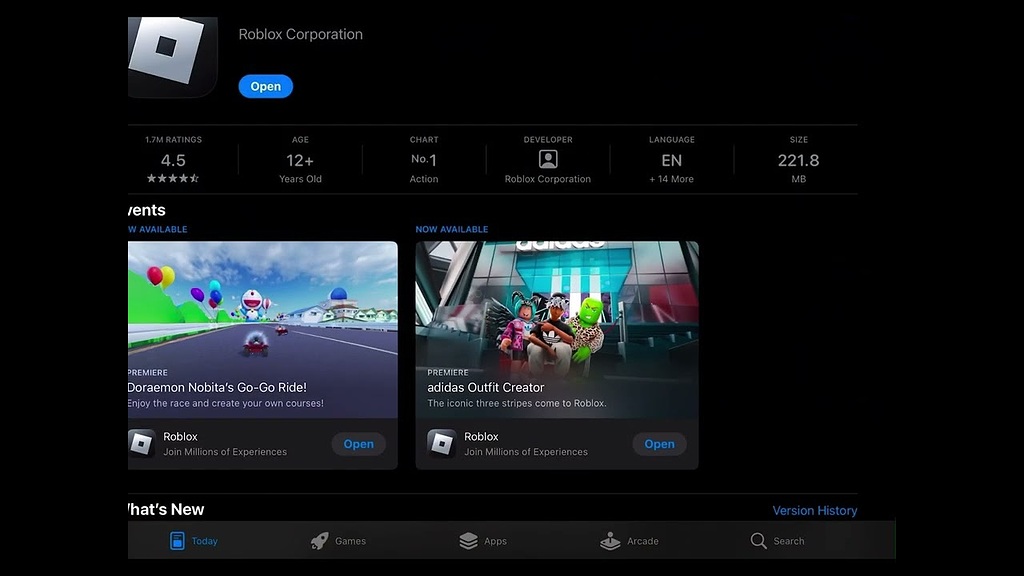The width and height of the screenshot is (1024, 576).
Task: Tap the Roblox Corporation developer icon
Action: [x=547, y=159]
